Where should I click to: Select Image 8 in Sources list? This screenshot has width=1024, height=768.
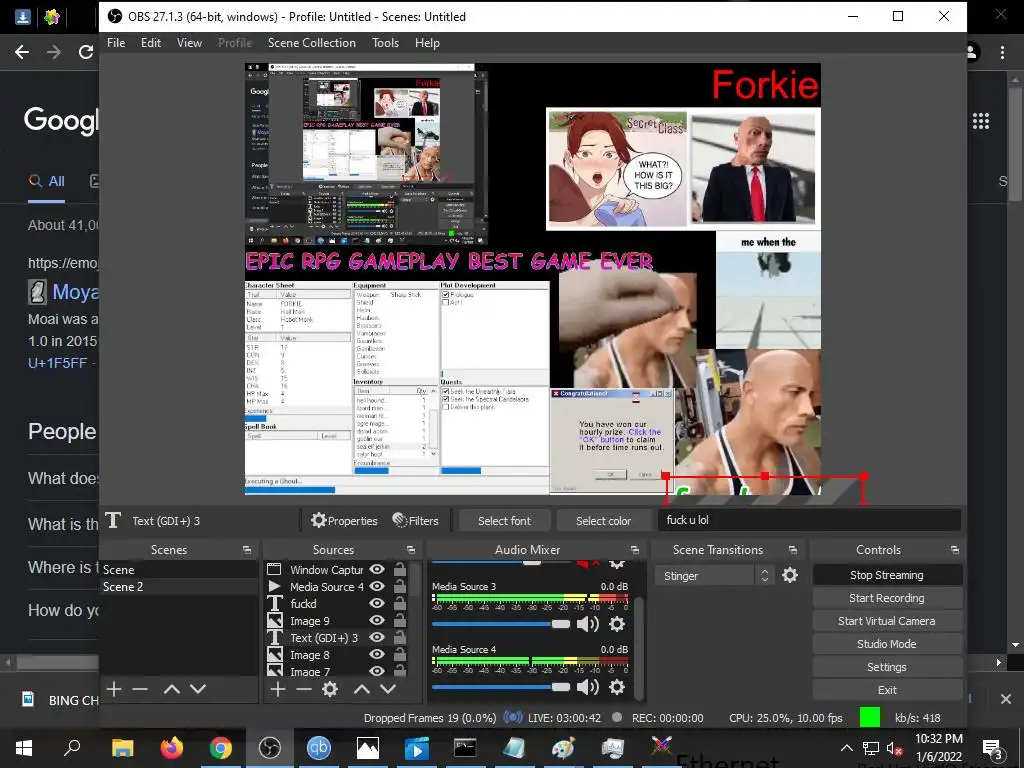coord(310,654)
